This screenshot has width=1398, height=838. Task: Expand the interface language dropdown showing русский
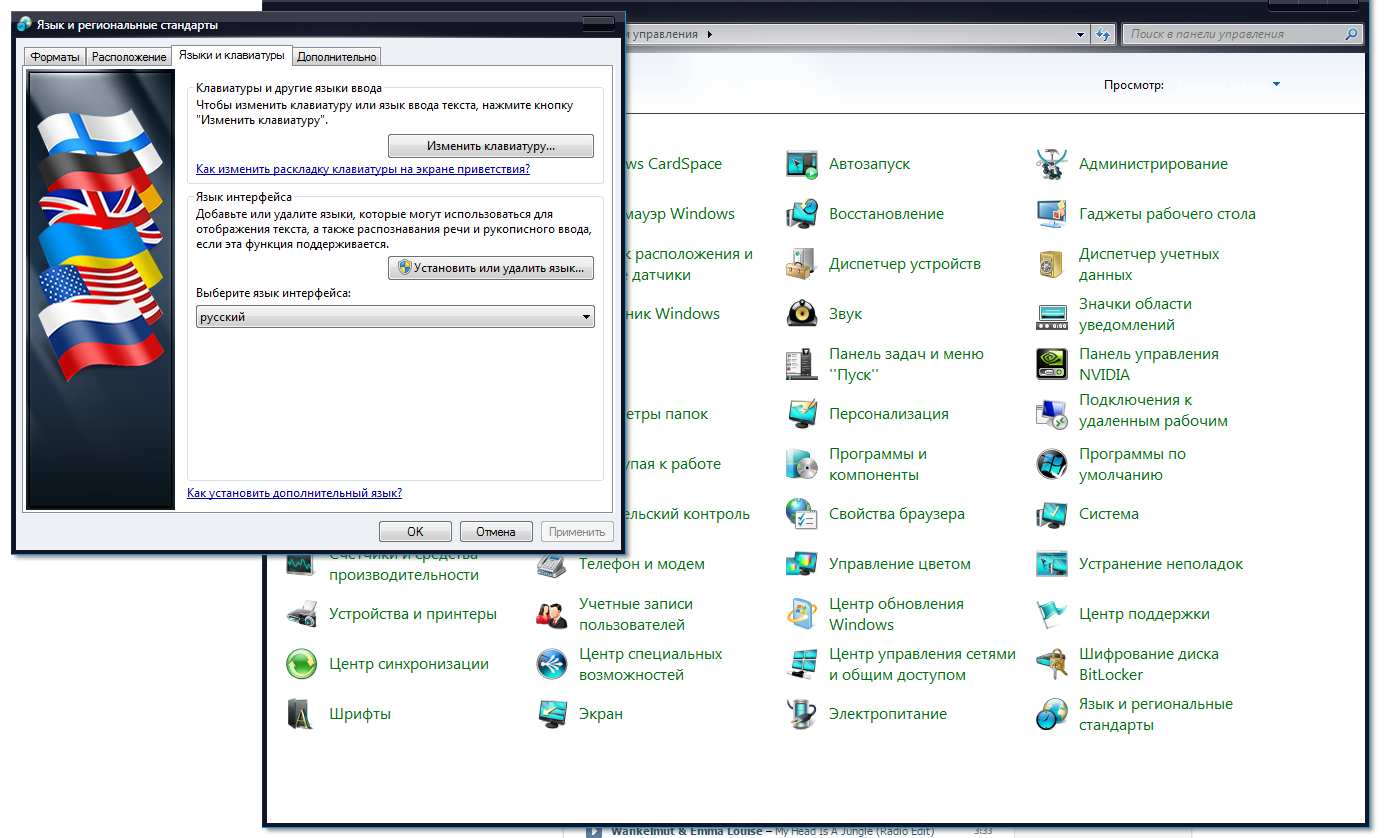(x=395, y=317)
